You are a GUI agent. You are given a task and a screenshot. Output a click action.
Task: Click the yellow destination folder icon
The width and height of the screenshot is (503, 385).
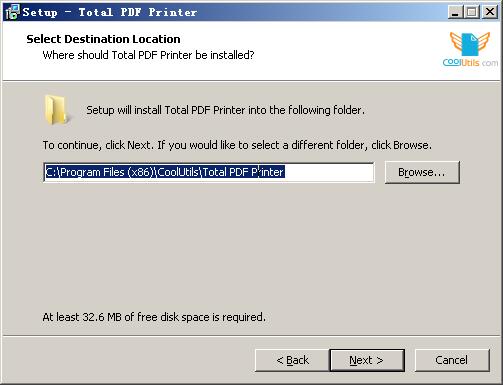click(57, 109)
